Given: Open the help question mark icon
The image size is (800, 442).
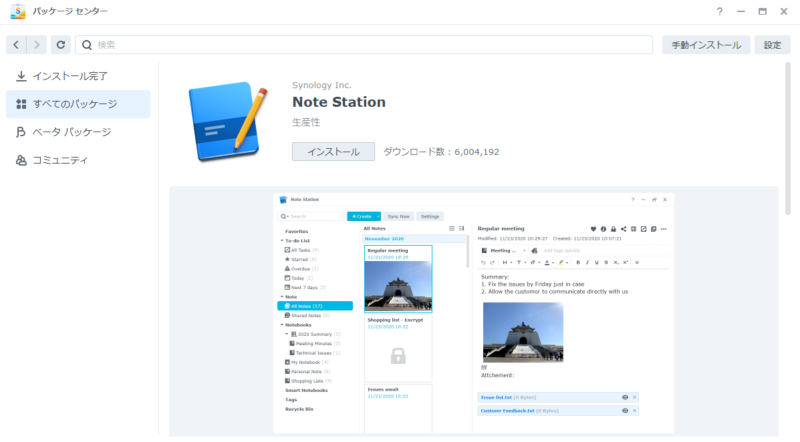Looking at the screenshot, I should click(719, 11).
